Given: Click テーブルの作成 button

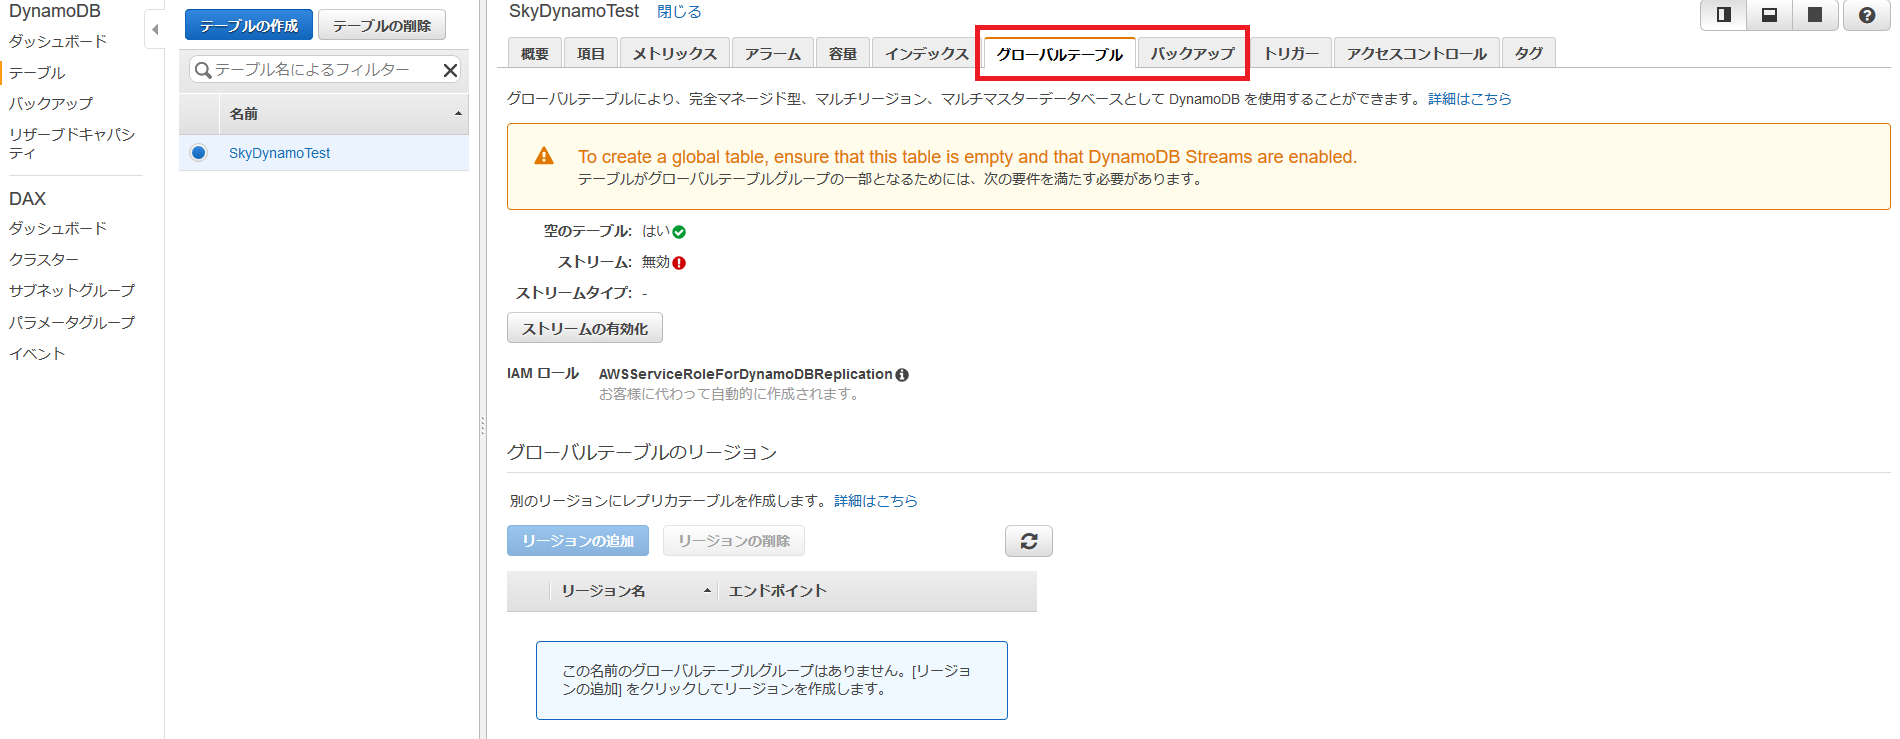Looking at the screenshot, I should (249, 25).
